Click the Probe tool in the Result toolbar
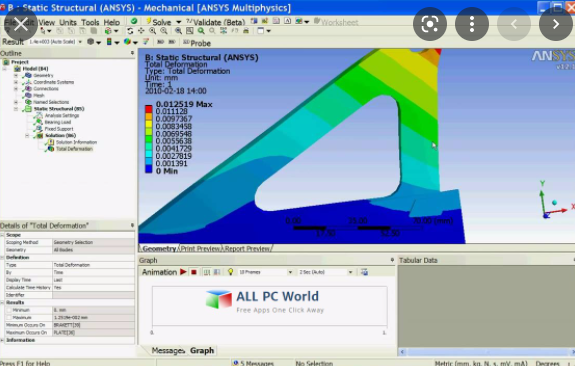Viewport: 575px width, 366px height. point(197,43)
